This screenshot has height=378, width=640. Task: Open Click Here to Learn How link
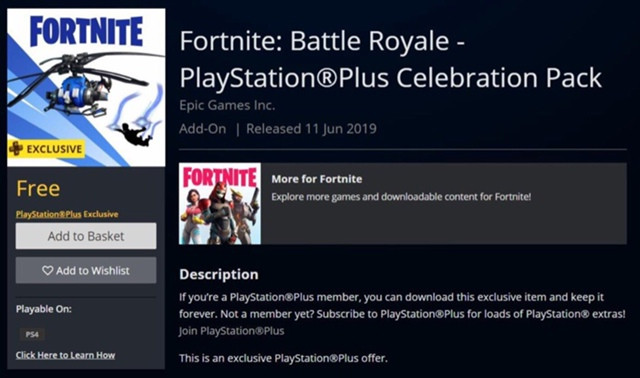[x=65, y=355]
